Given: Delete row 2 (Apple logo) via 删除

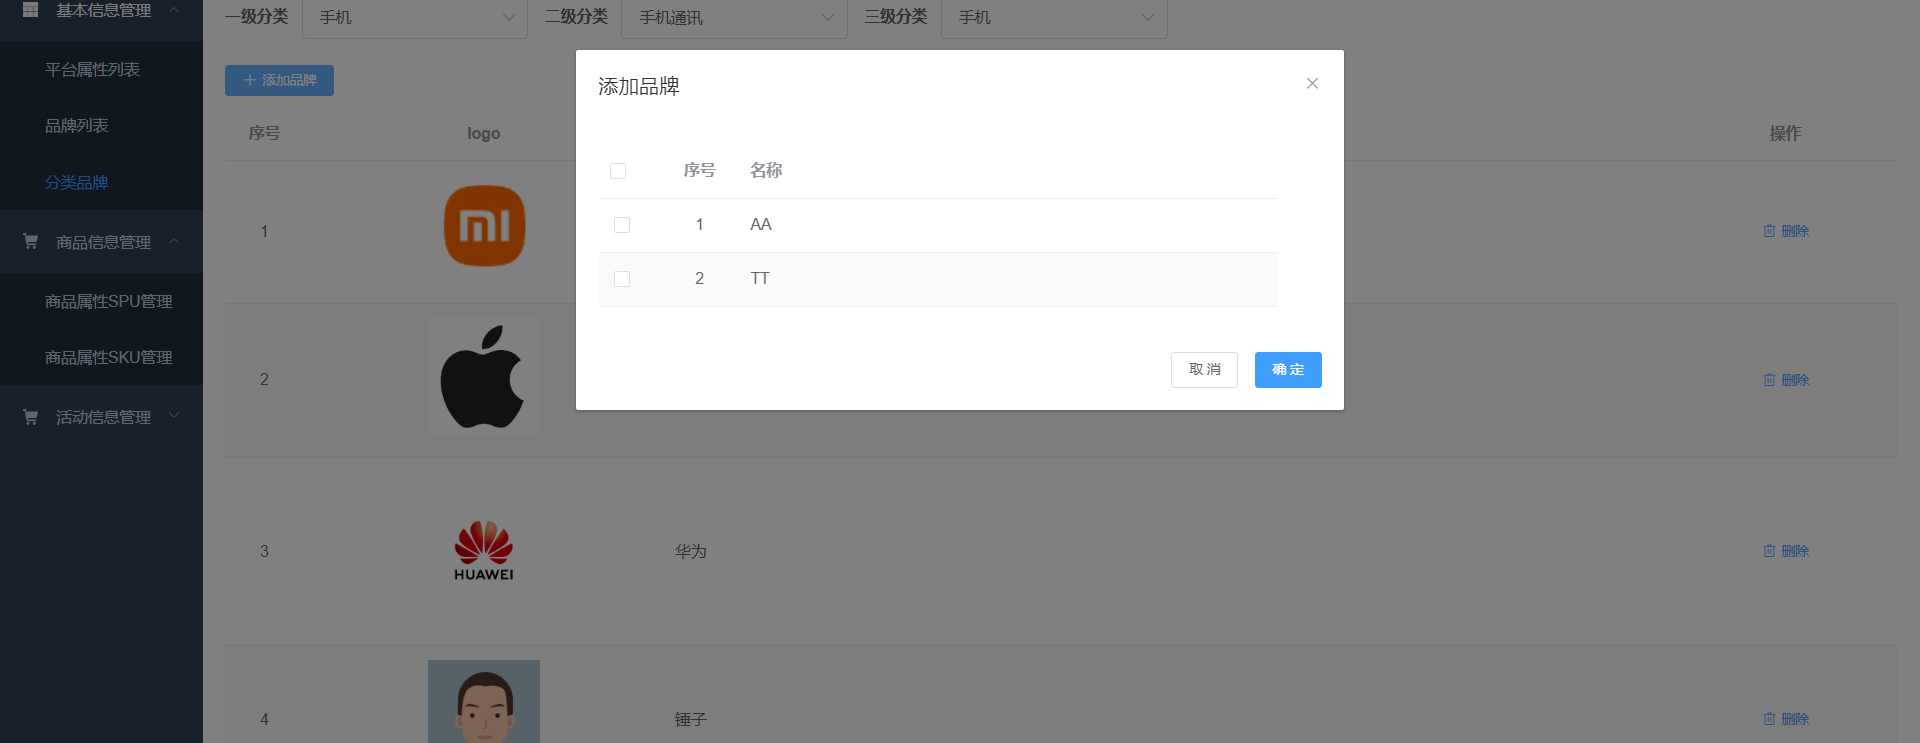Looking at the screenshot, I should [1786, 380].
